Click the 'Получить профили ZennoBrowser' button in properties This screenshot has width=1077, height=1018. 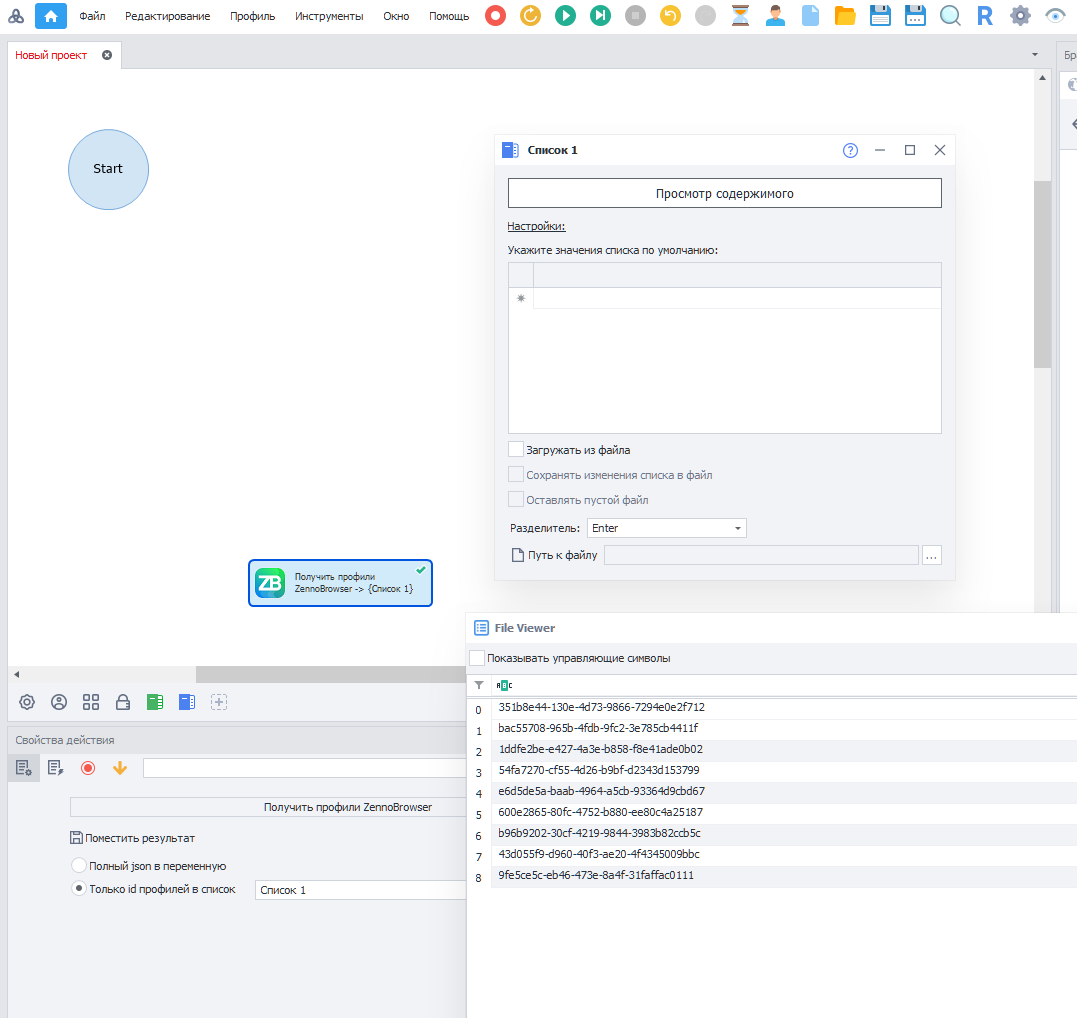(269, 807)
